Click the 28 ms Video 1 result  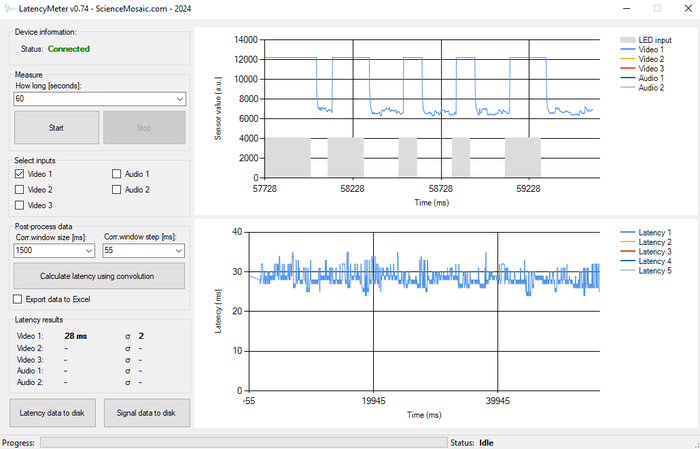(x=76, y=336)
